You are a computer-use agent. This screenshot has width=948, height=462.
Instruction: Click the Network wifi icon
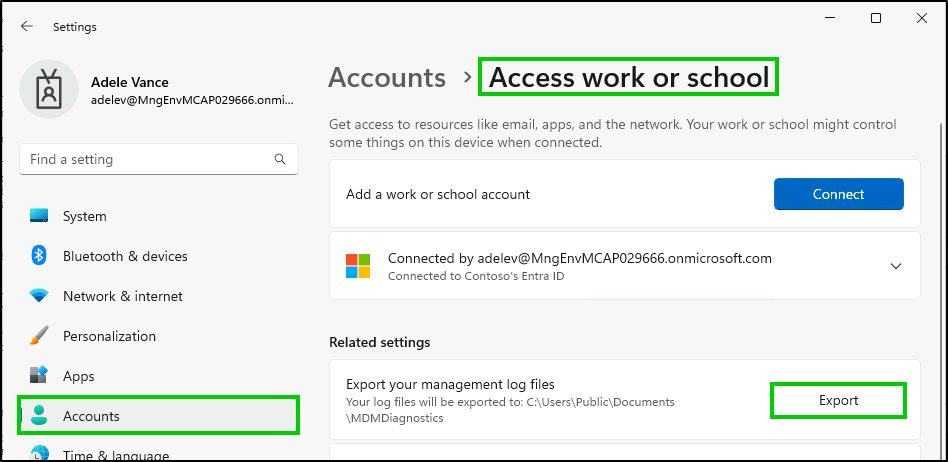point(39,296)
